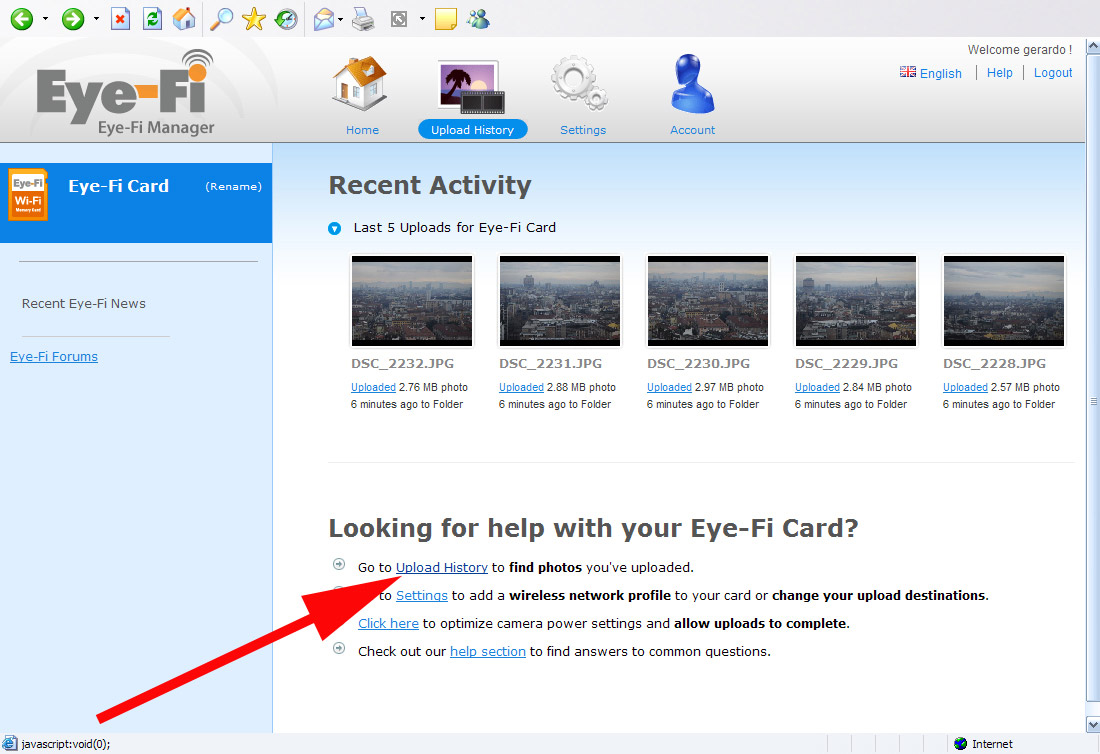
Task: Follow the Upload History link in help text
Action: pyautogui.click(x=442, y=567)
